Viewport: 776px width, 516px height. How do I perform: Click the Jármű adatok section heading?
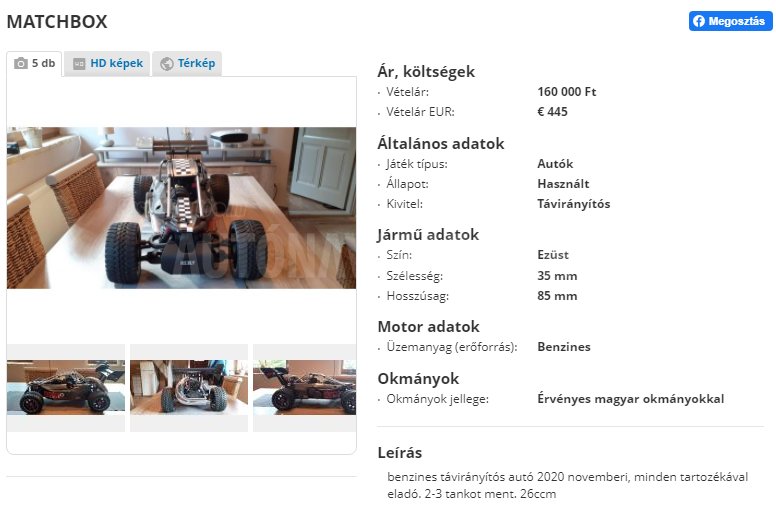click(428, 235)
